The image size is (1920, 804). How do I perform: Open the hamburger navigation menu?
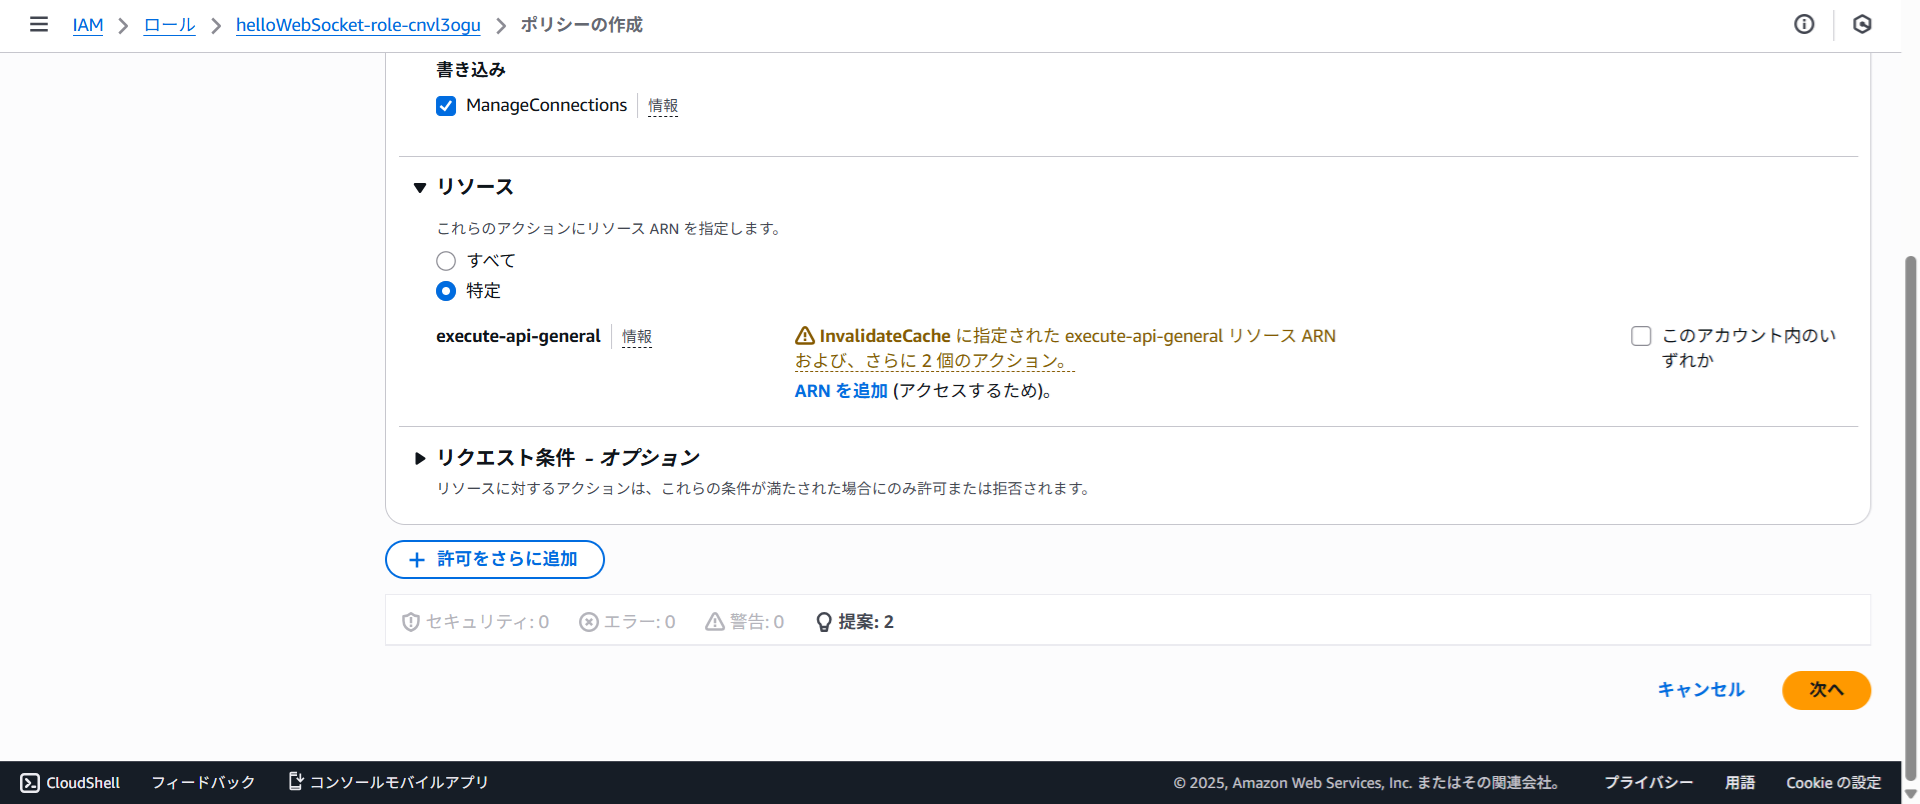coord(39,24)
